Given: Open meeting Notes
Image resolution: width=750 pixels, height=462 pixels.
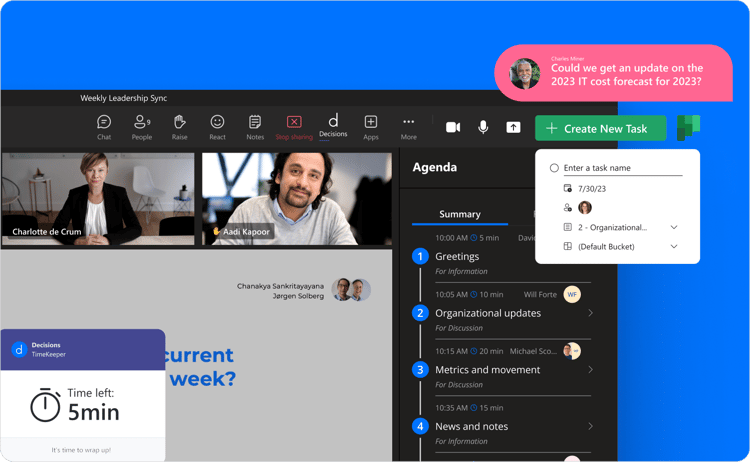Looking at the screenshot, I should (255, 127).
